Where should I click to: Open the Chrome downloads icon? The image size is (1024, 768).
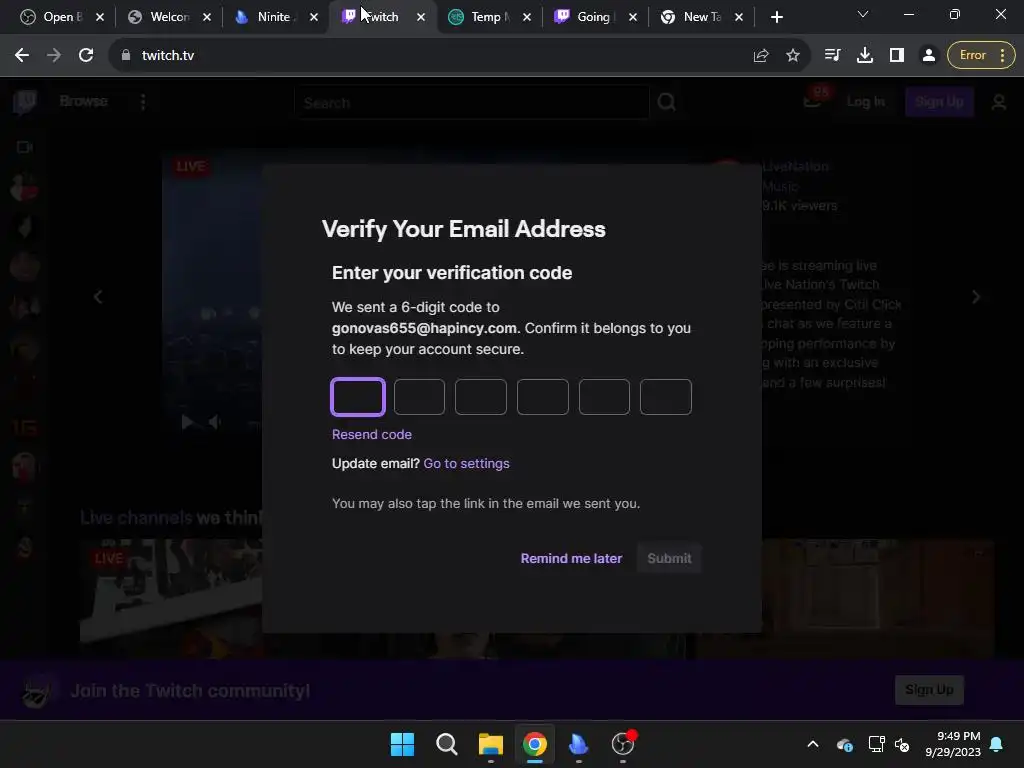865,56
